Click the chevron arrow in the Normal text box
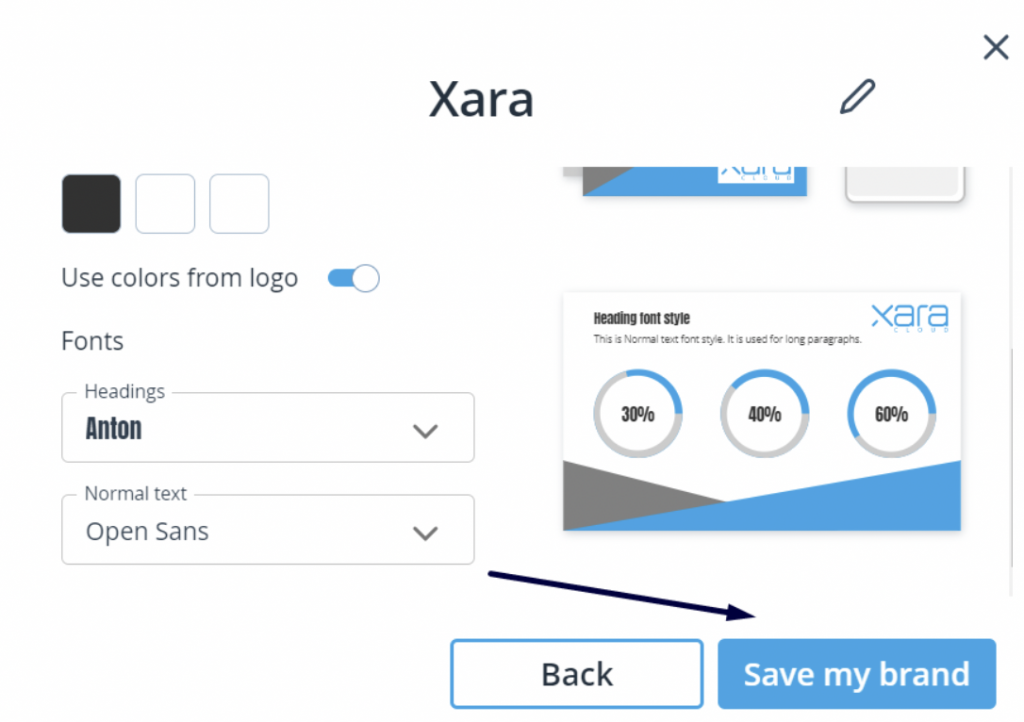 [x=425, y=533]
